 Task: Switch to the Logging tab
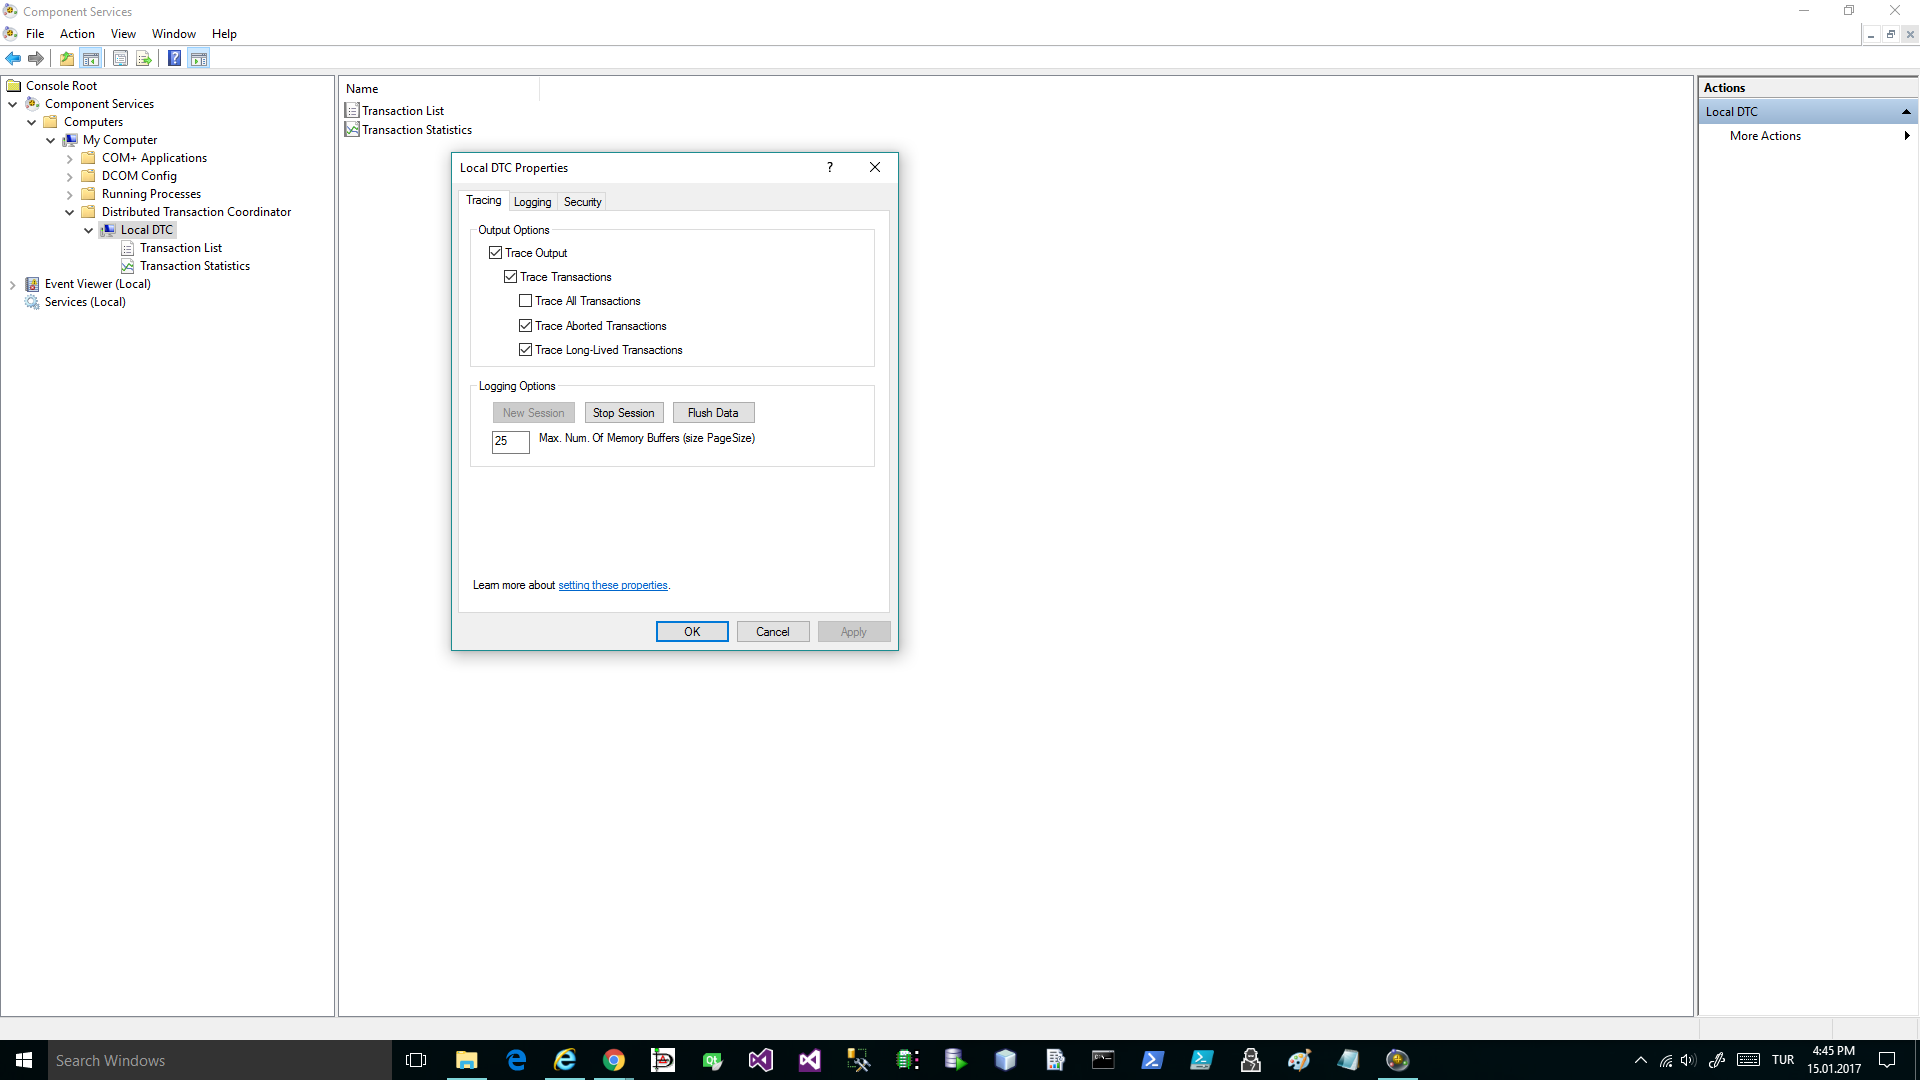click(x=532, y=202)
